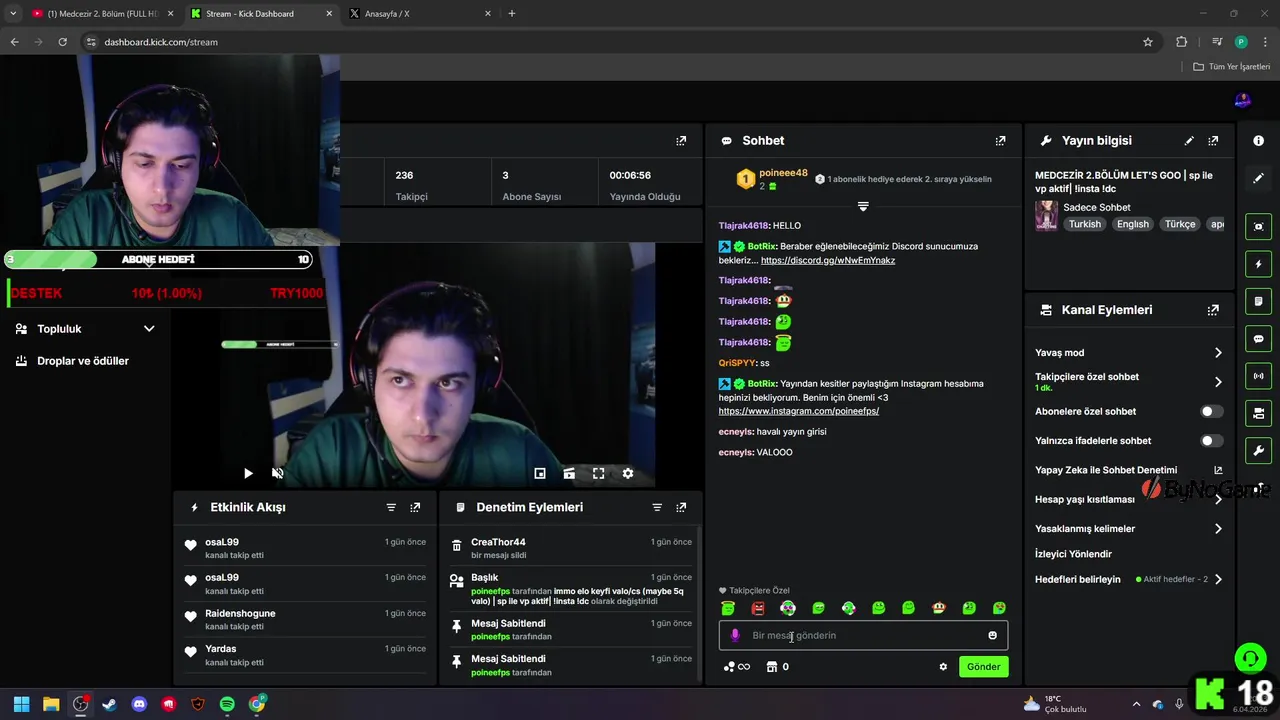
Task: Toggle the channel actions sidebar icon
Action: (1258, 413)
